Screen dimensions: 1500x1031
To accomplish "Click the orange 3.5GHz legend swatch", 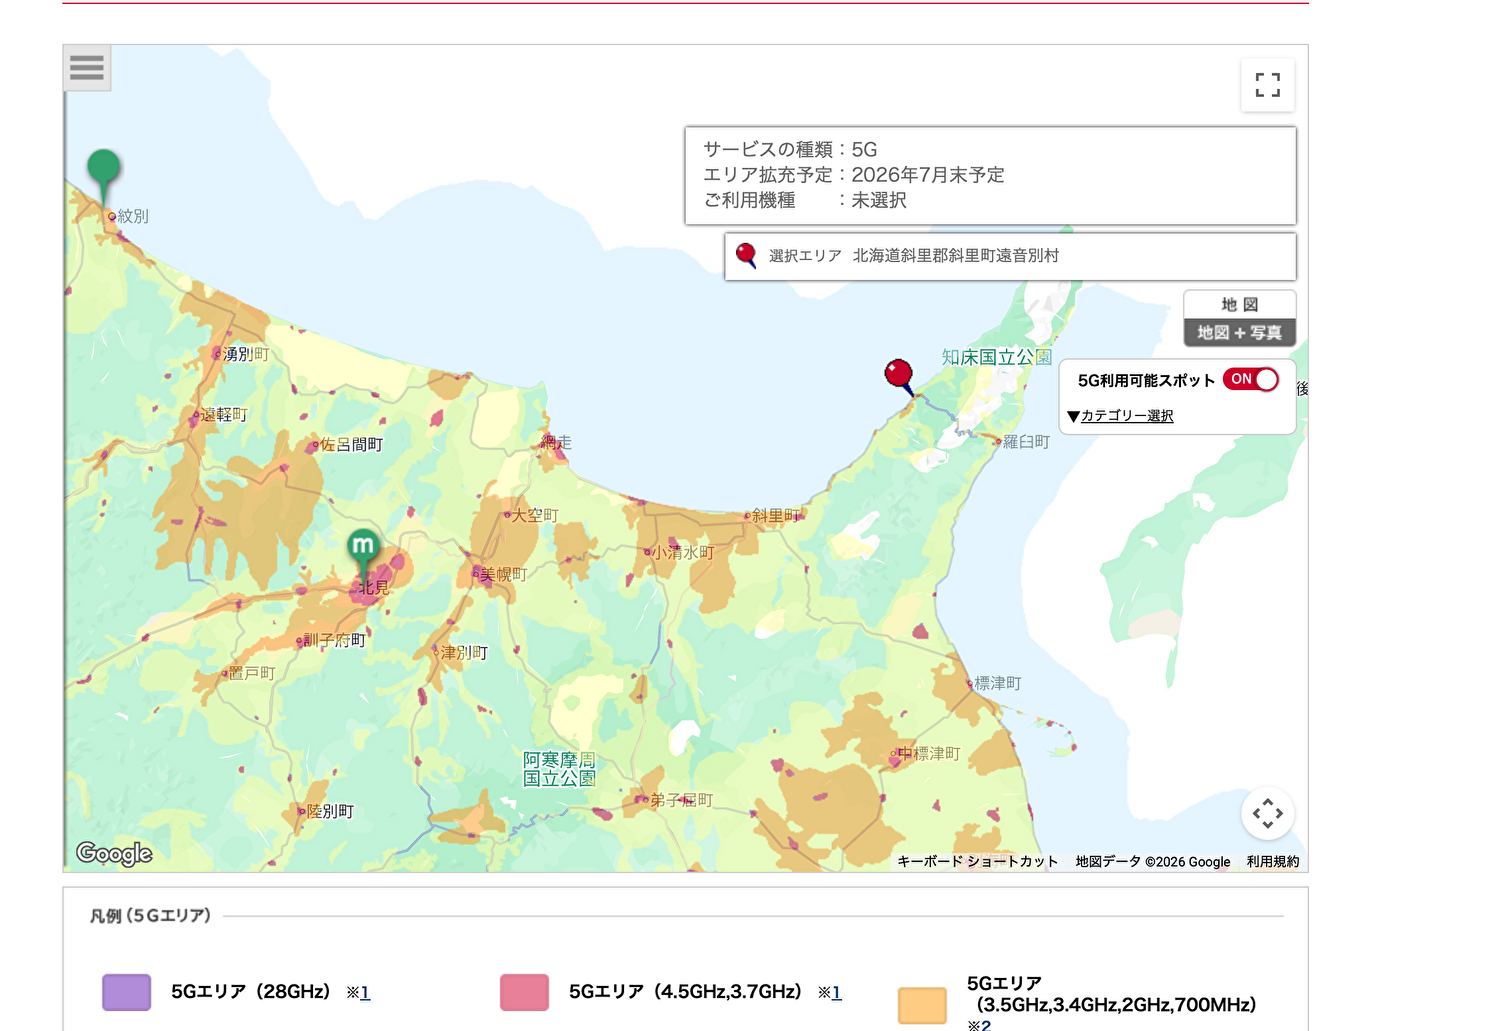I will [x=922, y=1005].
